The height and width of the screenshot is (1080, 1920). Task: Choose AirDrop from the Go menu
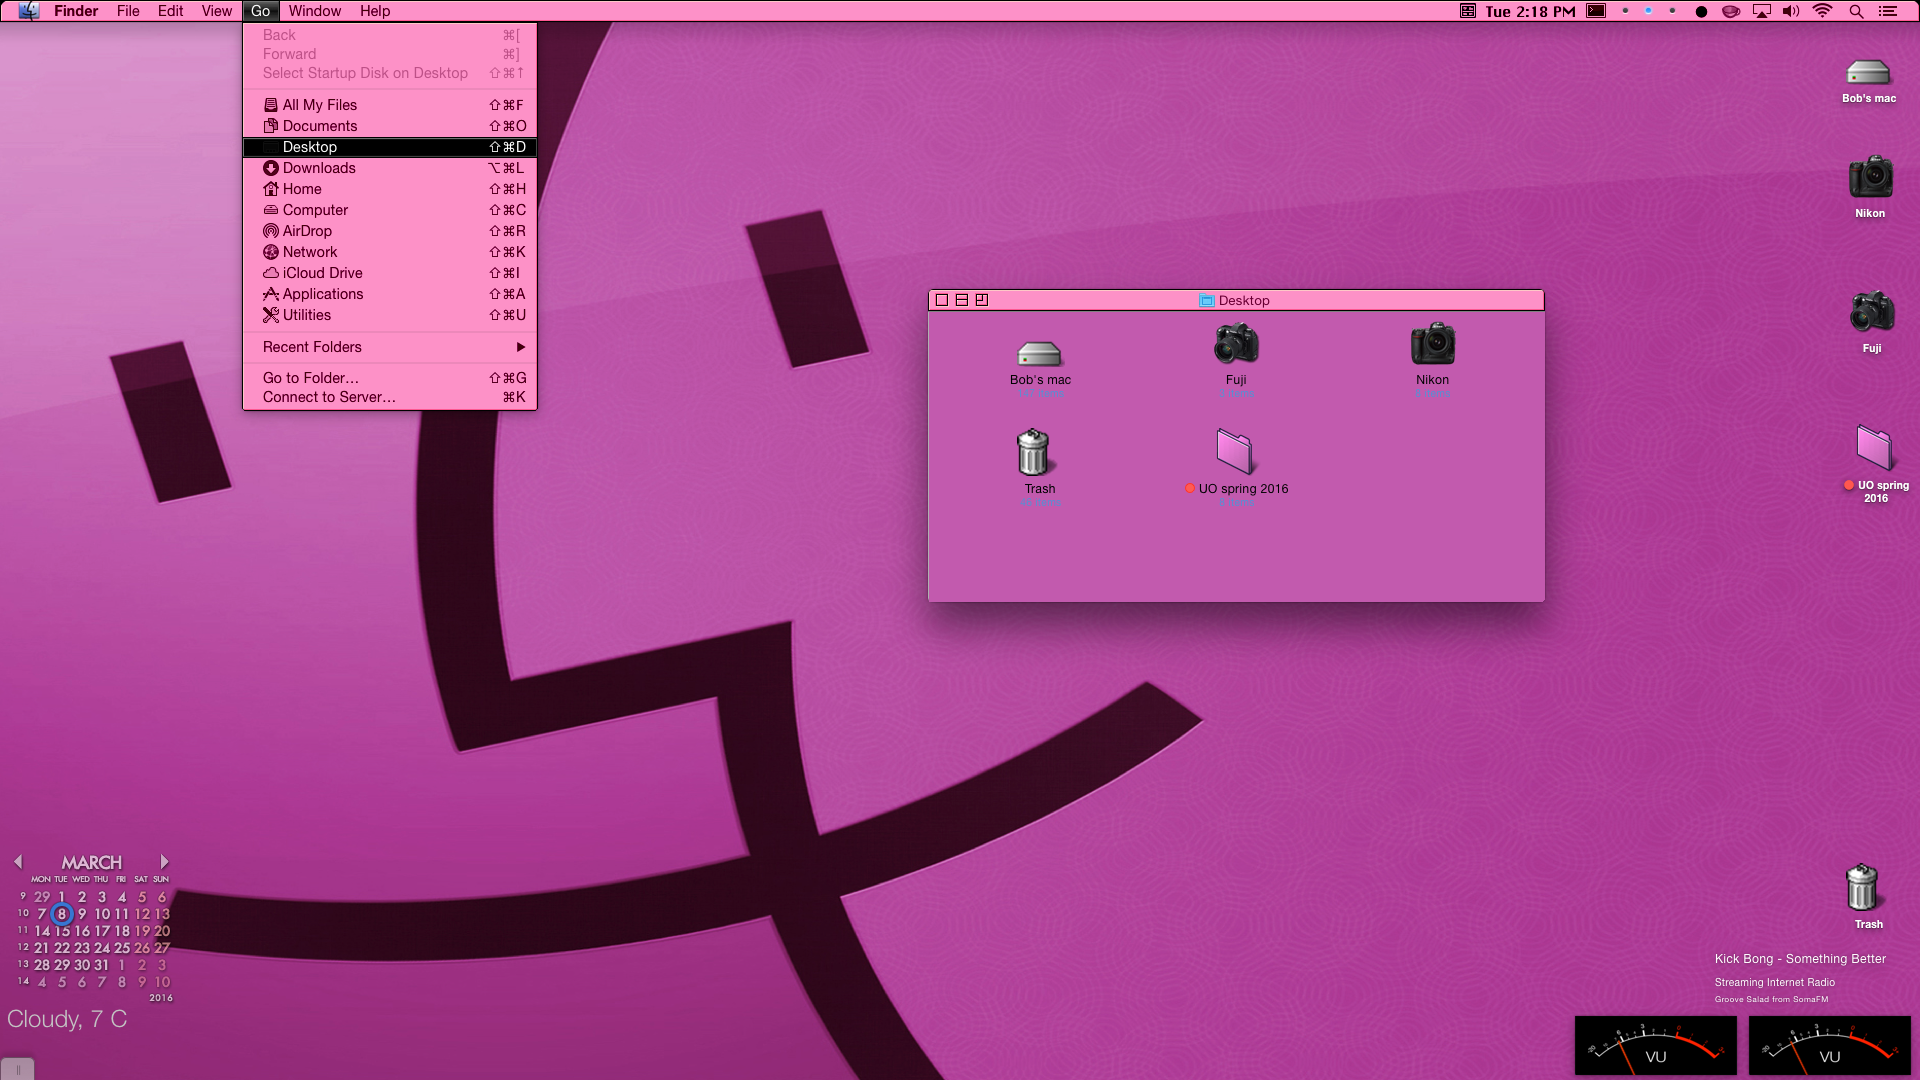(390, 231)
